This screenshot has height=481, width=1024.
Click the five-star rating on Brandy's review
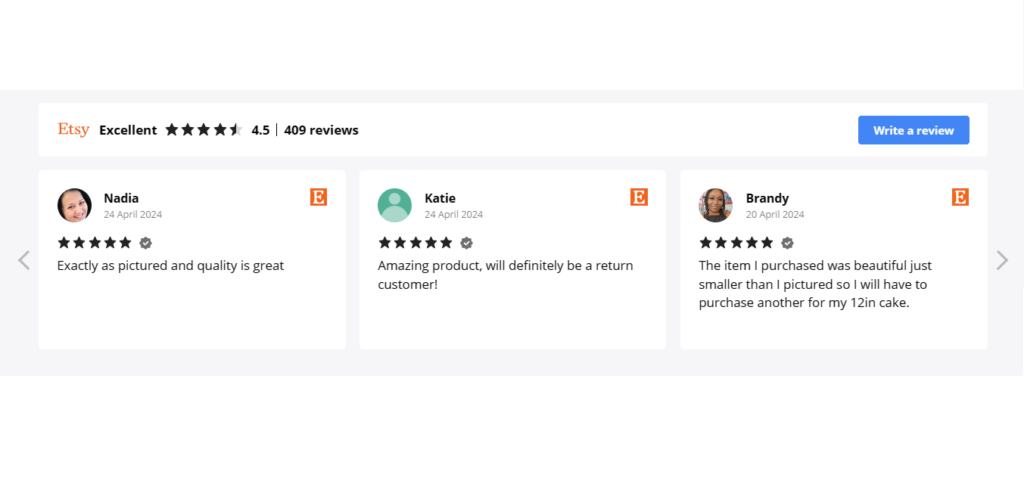(x=735, y=243)
